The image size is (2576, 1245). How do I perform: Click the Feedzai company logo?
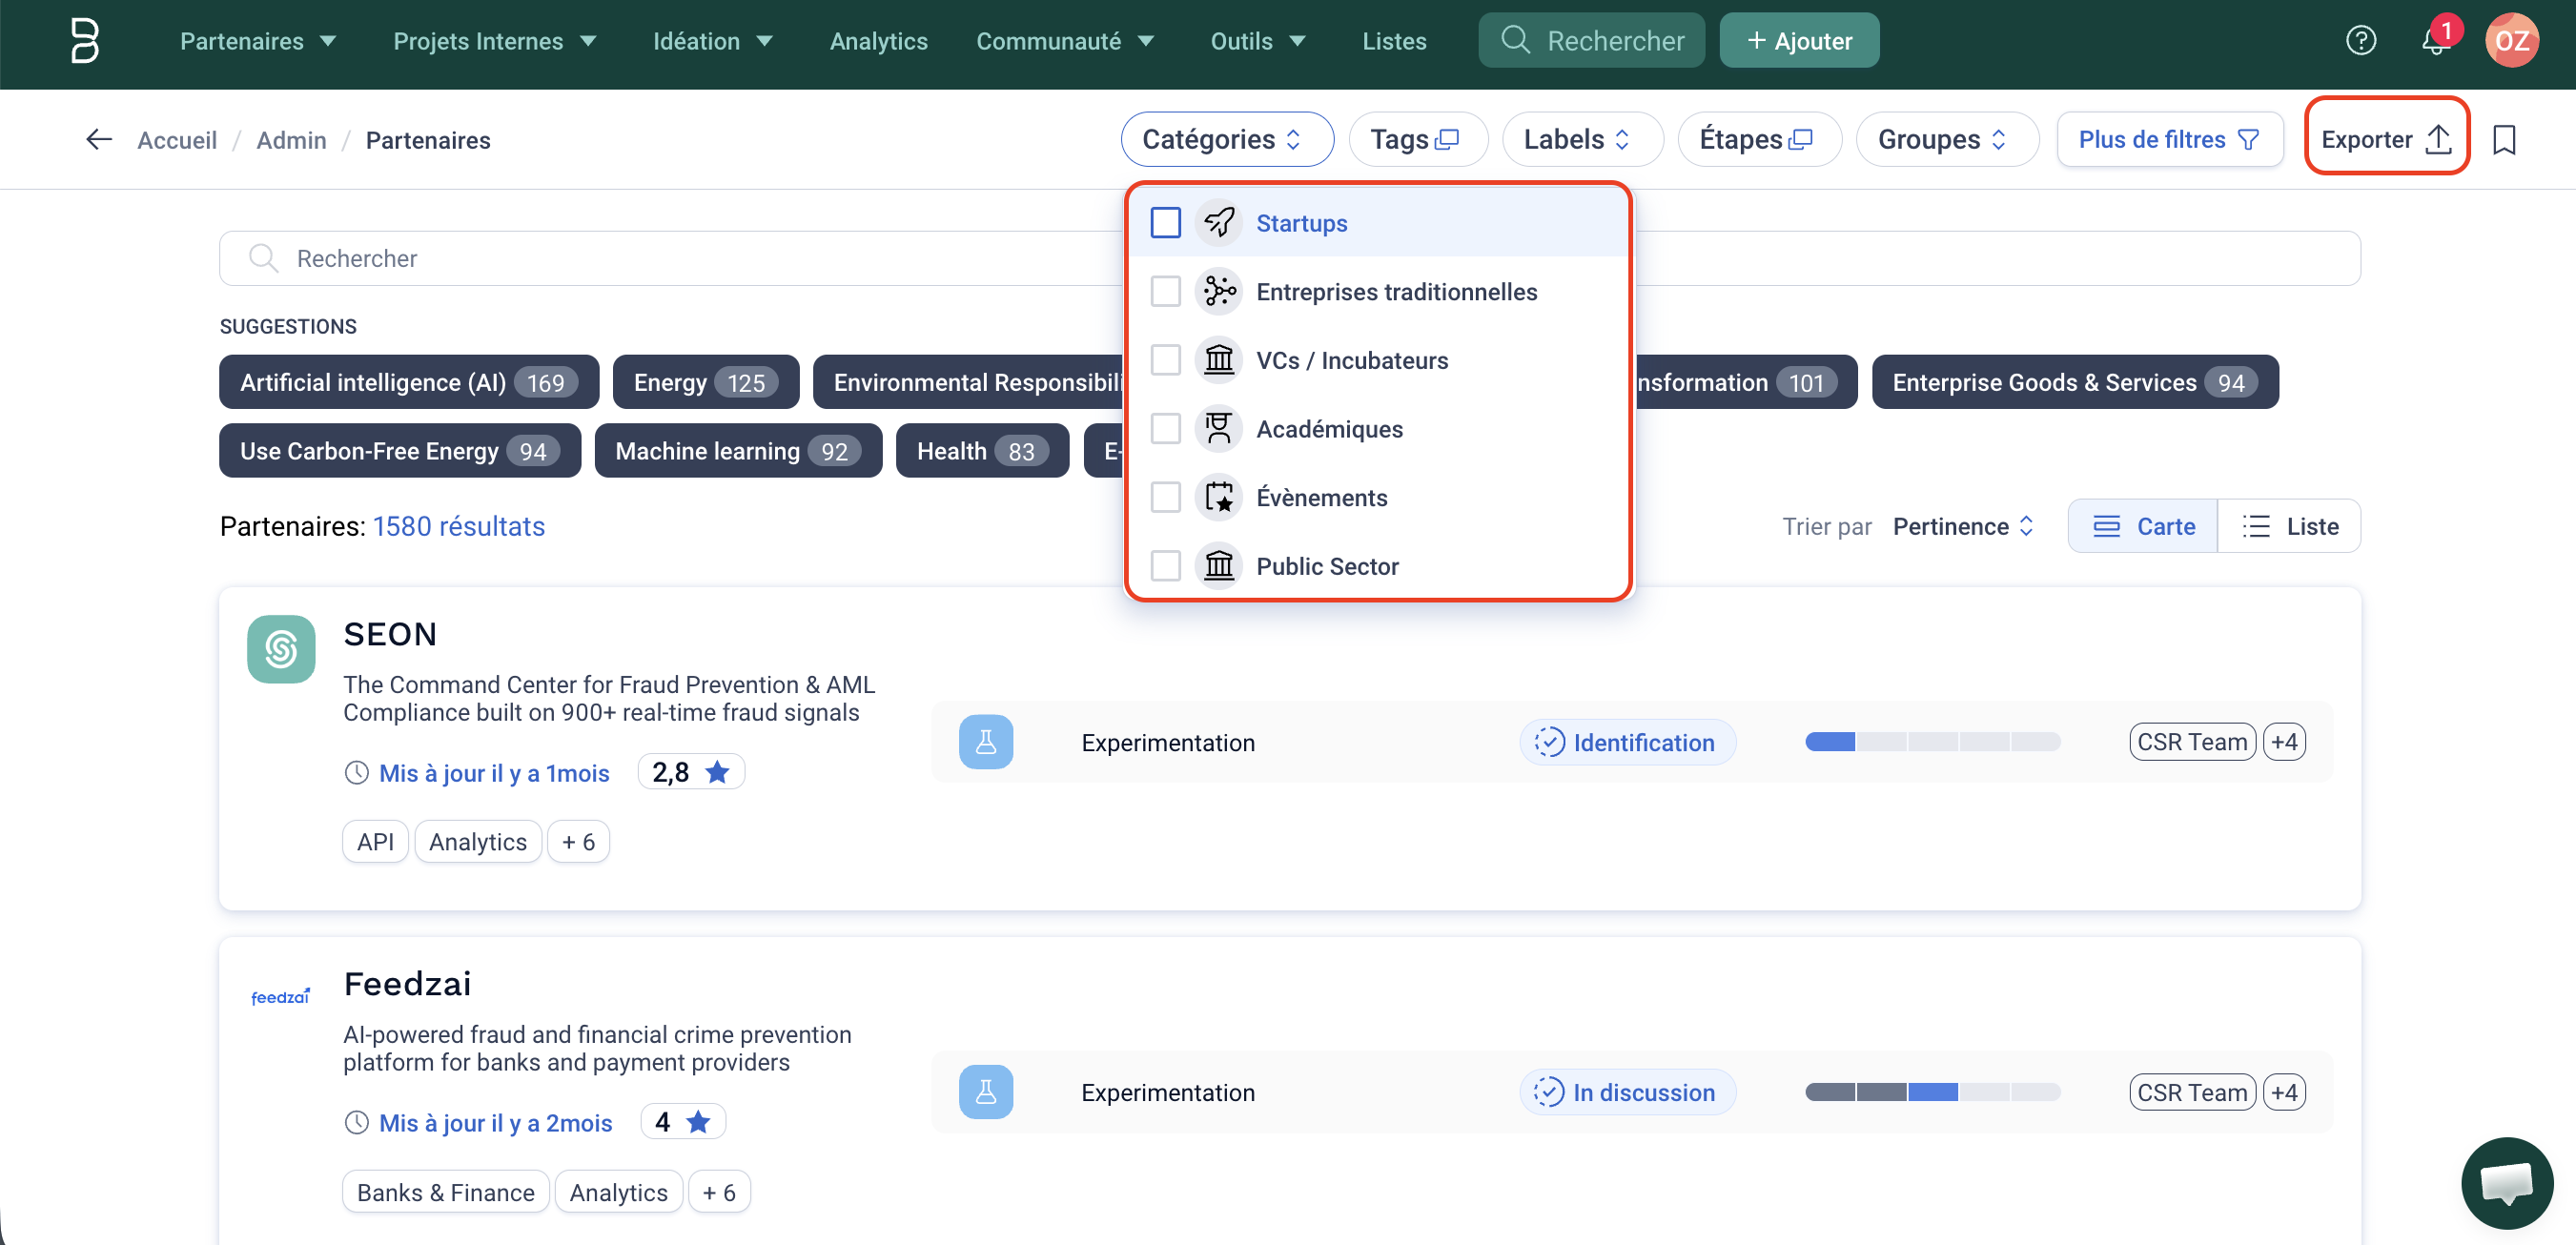pyautogui.click(x=281, y=997)
